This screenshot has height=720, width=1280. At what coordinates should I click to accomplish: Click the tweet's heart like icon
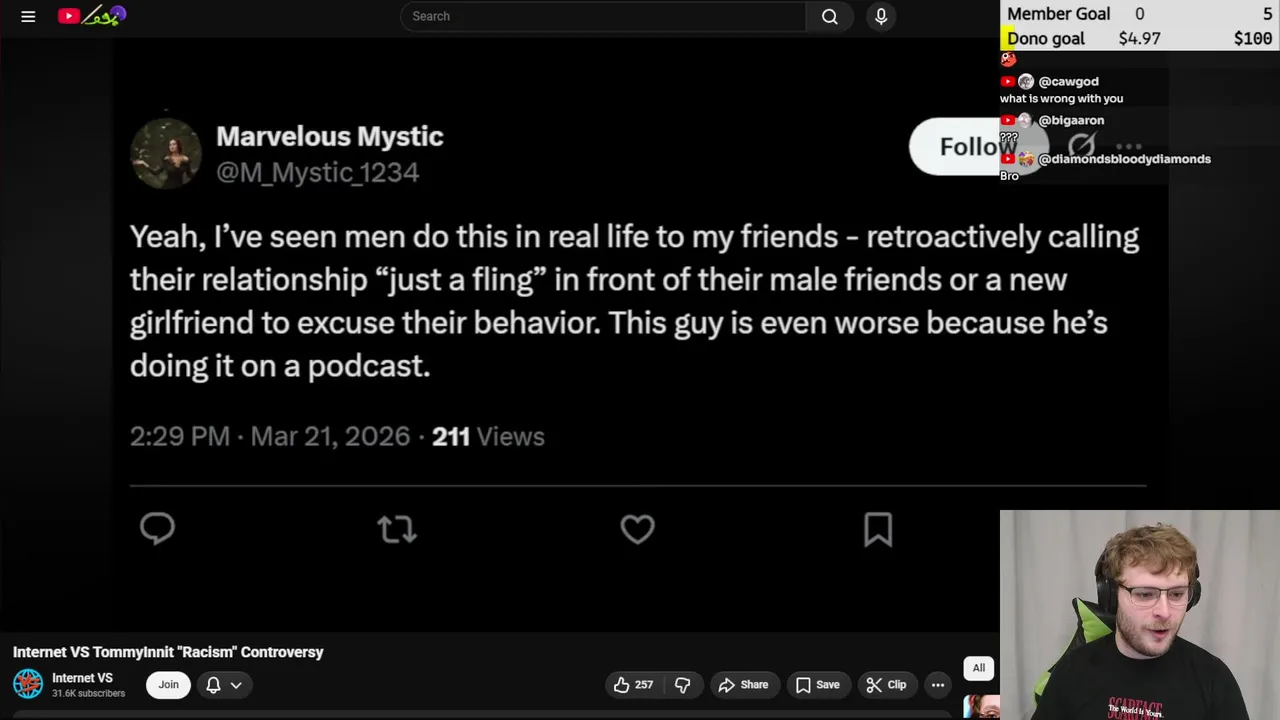pyautogui.click(x=637, y=529)
